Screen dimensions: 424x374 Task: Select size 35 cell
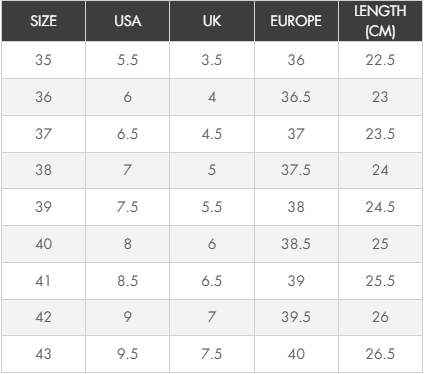point(43,60)
